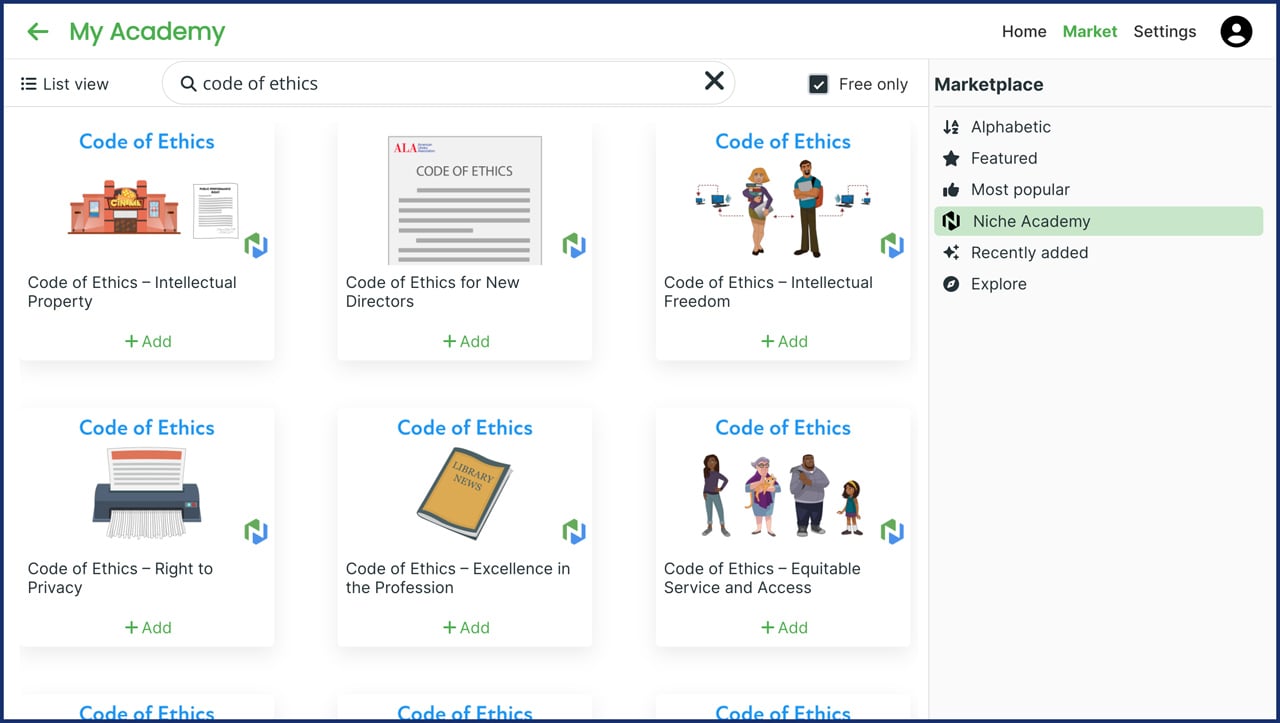1280x723 pixels.
Task: Add the Code of Ethics – Right to Privacy tutorial
Action: (148, 627)
